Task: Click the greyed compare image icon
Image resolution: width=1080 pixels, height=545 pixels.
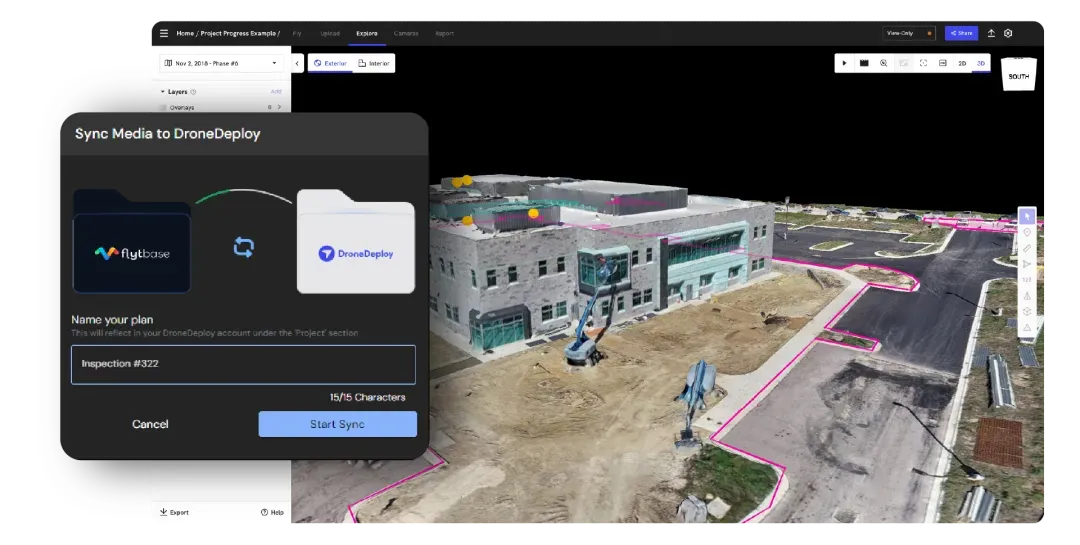Action: 904,63
